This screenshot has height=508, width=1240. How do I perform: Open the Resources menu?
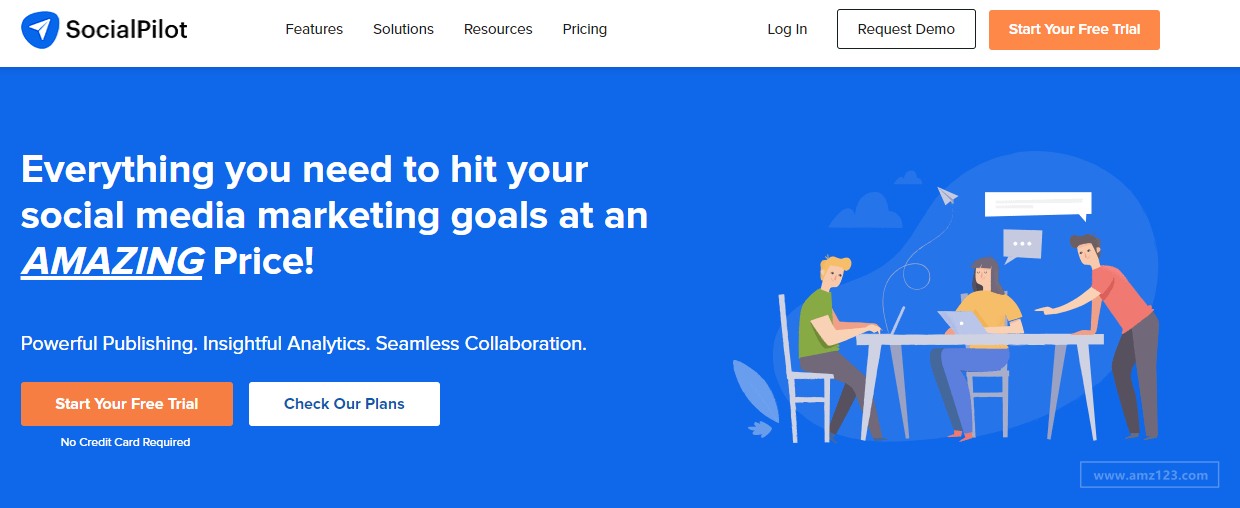[498, 29]
